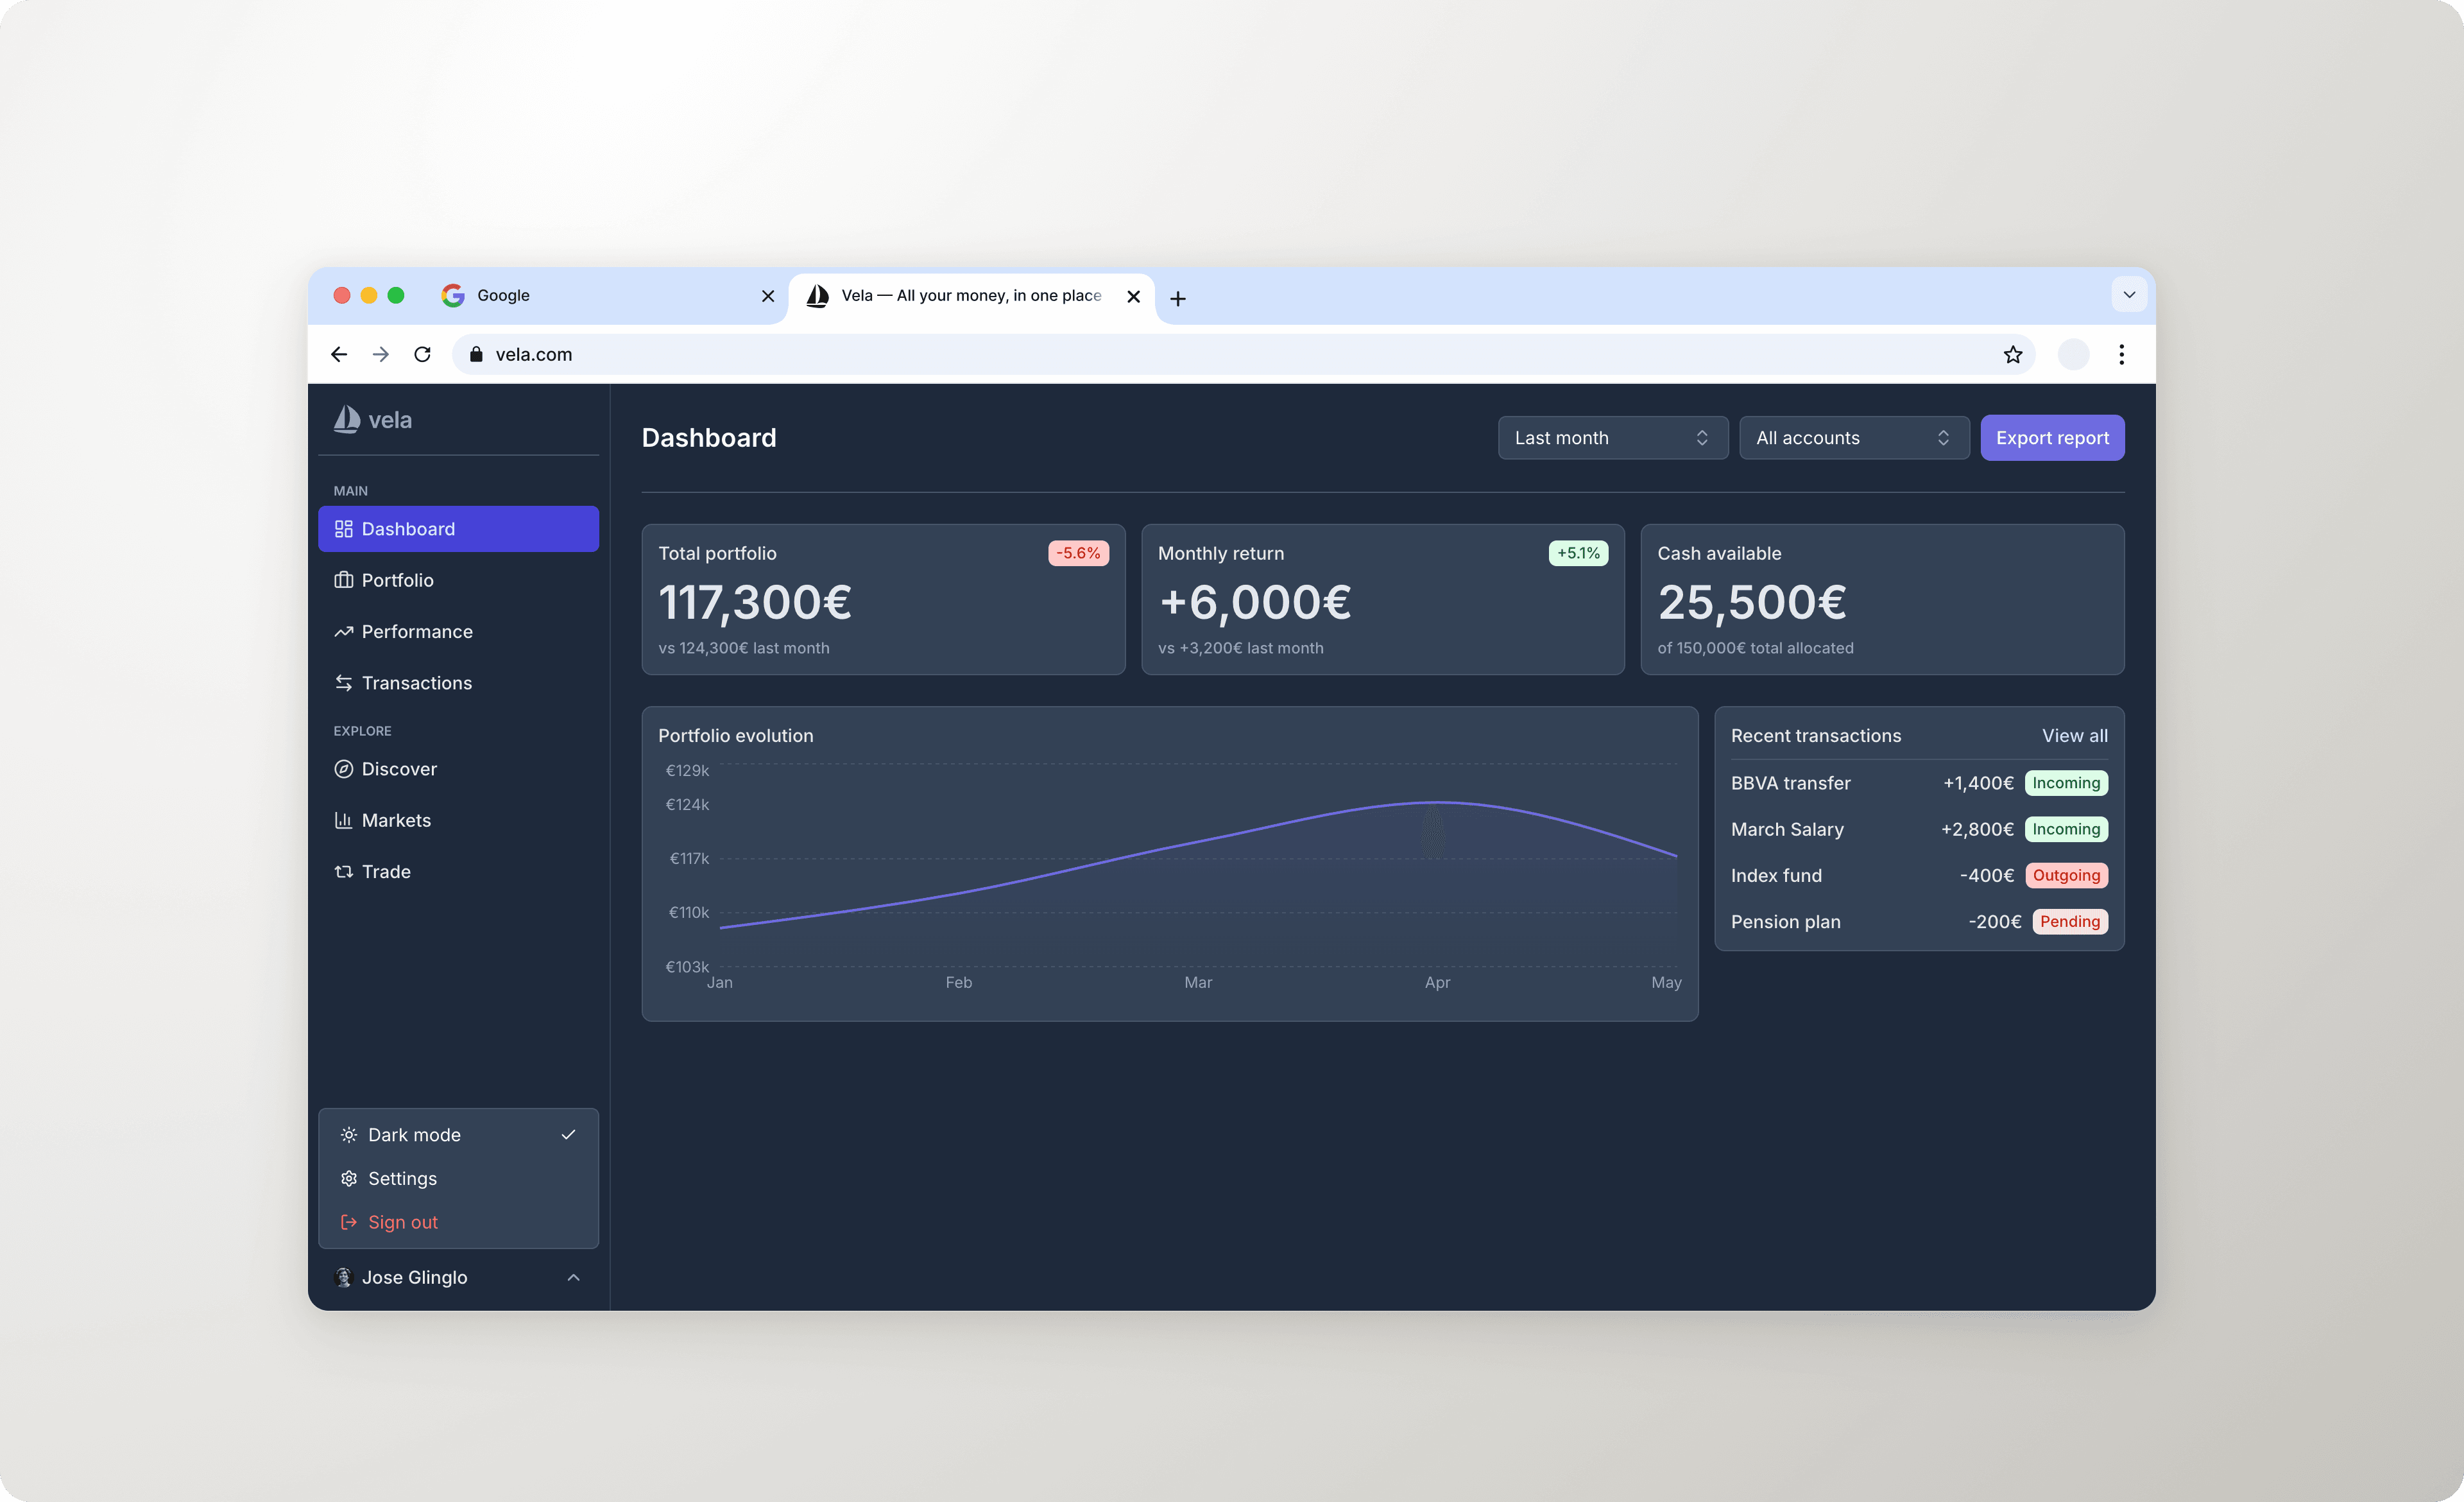
Task: Open Portfolio in the sidebar
Action: (x=458, y=580)
